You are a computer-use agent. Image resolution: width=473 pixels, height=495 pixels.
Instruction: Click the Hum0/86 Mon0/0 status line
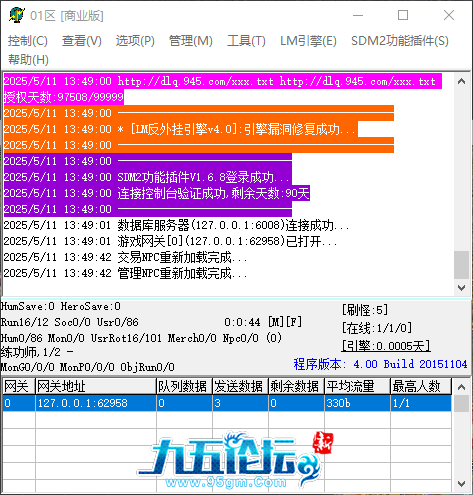(141, 338)
